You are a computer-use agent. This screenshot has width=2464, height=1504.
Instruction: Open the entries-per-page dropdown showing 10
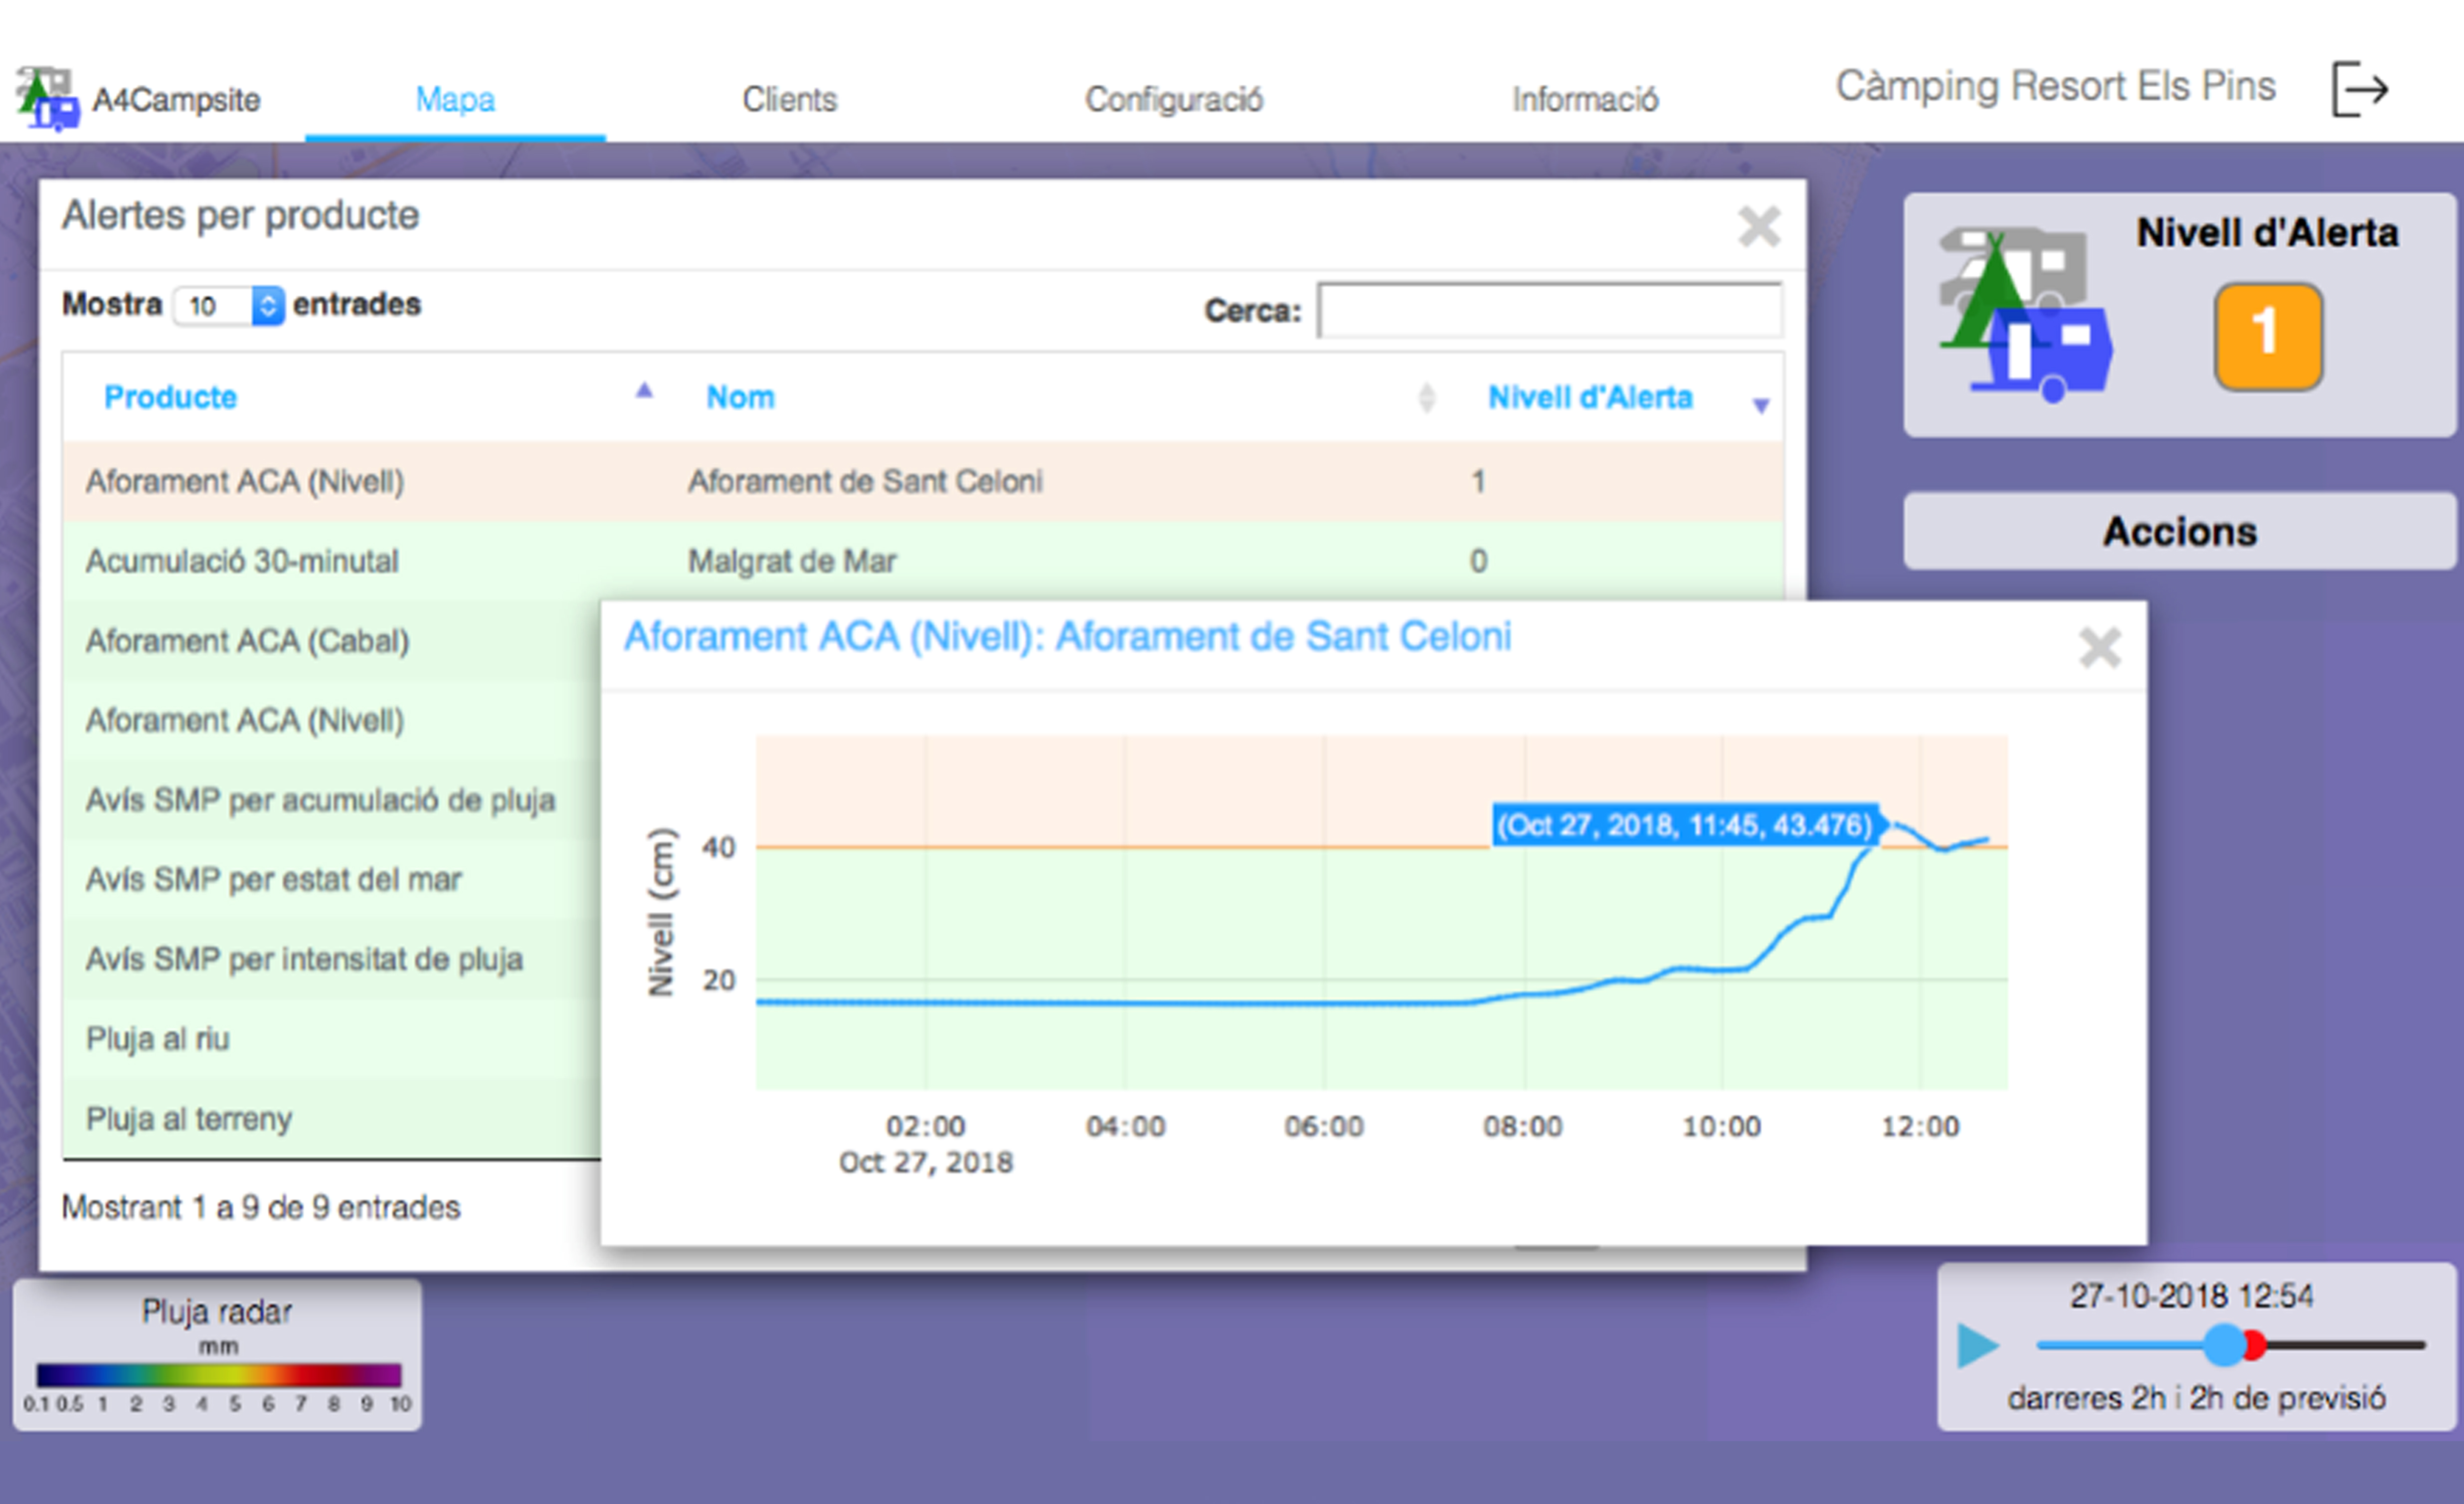[229, 305]
